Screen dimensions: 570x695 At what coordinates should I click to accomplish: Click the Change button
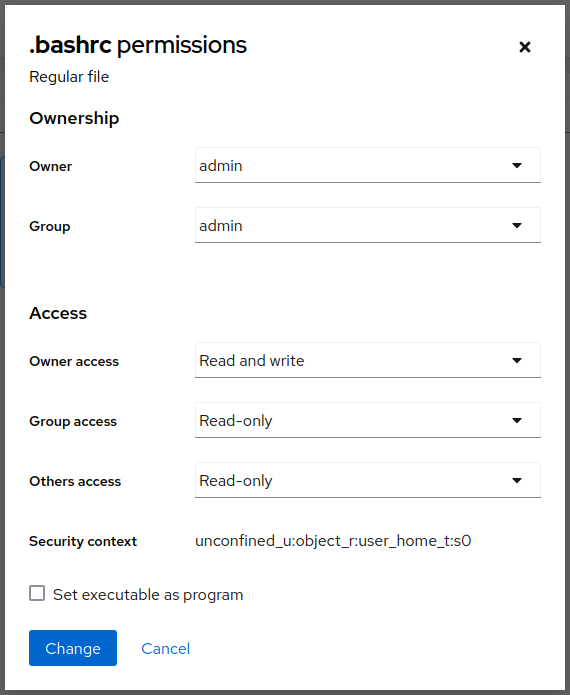(73, 648)
